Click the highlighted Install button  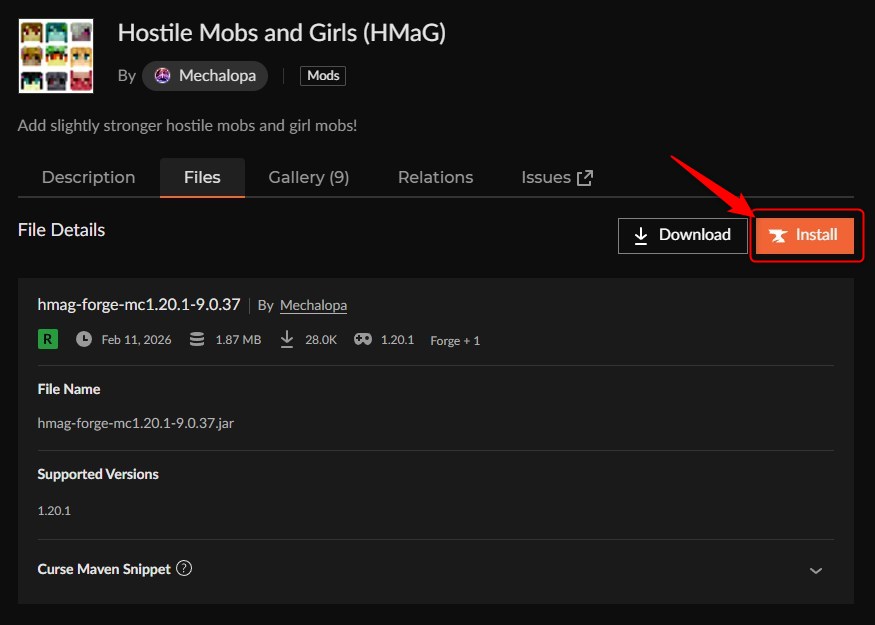coord(805,236)
